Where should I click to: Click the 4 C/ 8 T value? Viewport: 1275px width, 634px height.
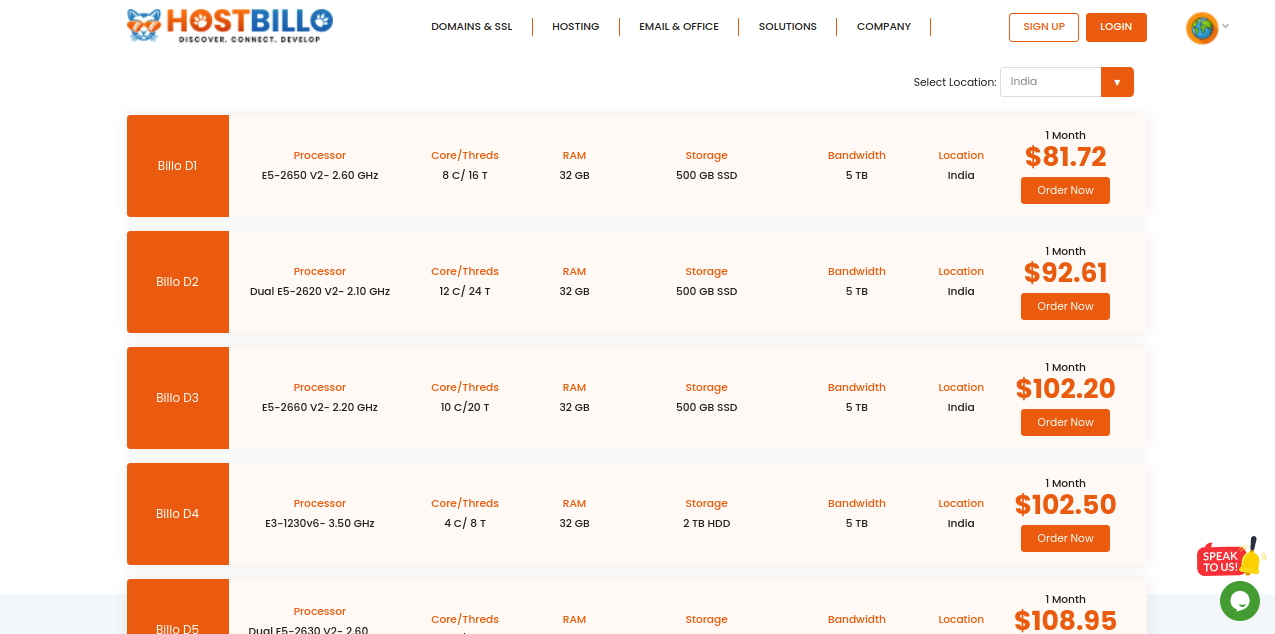(x=465, y=523)
